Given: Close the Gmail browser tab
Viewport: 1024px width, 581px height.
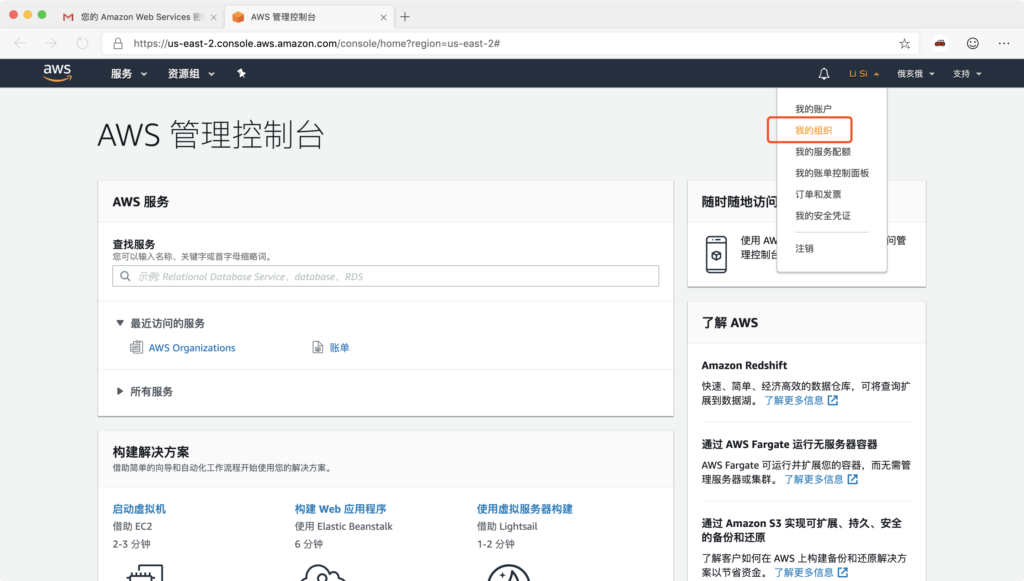Looking at the screenshot, I should pyautogui.click(x=214, y=18).
